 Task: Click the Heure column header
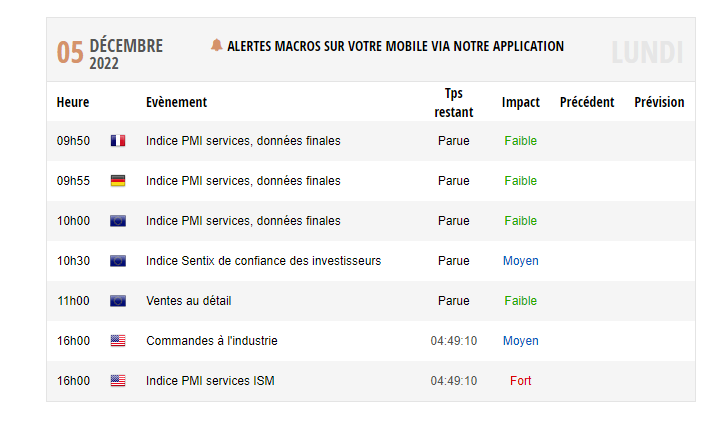point(73,102)
